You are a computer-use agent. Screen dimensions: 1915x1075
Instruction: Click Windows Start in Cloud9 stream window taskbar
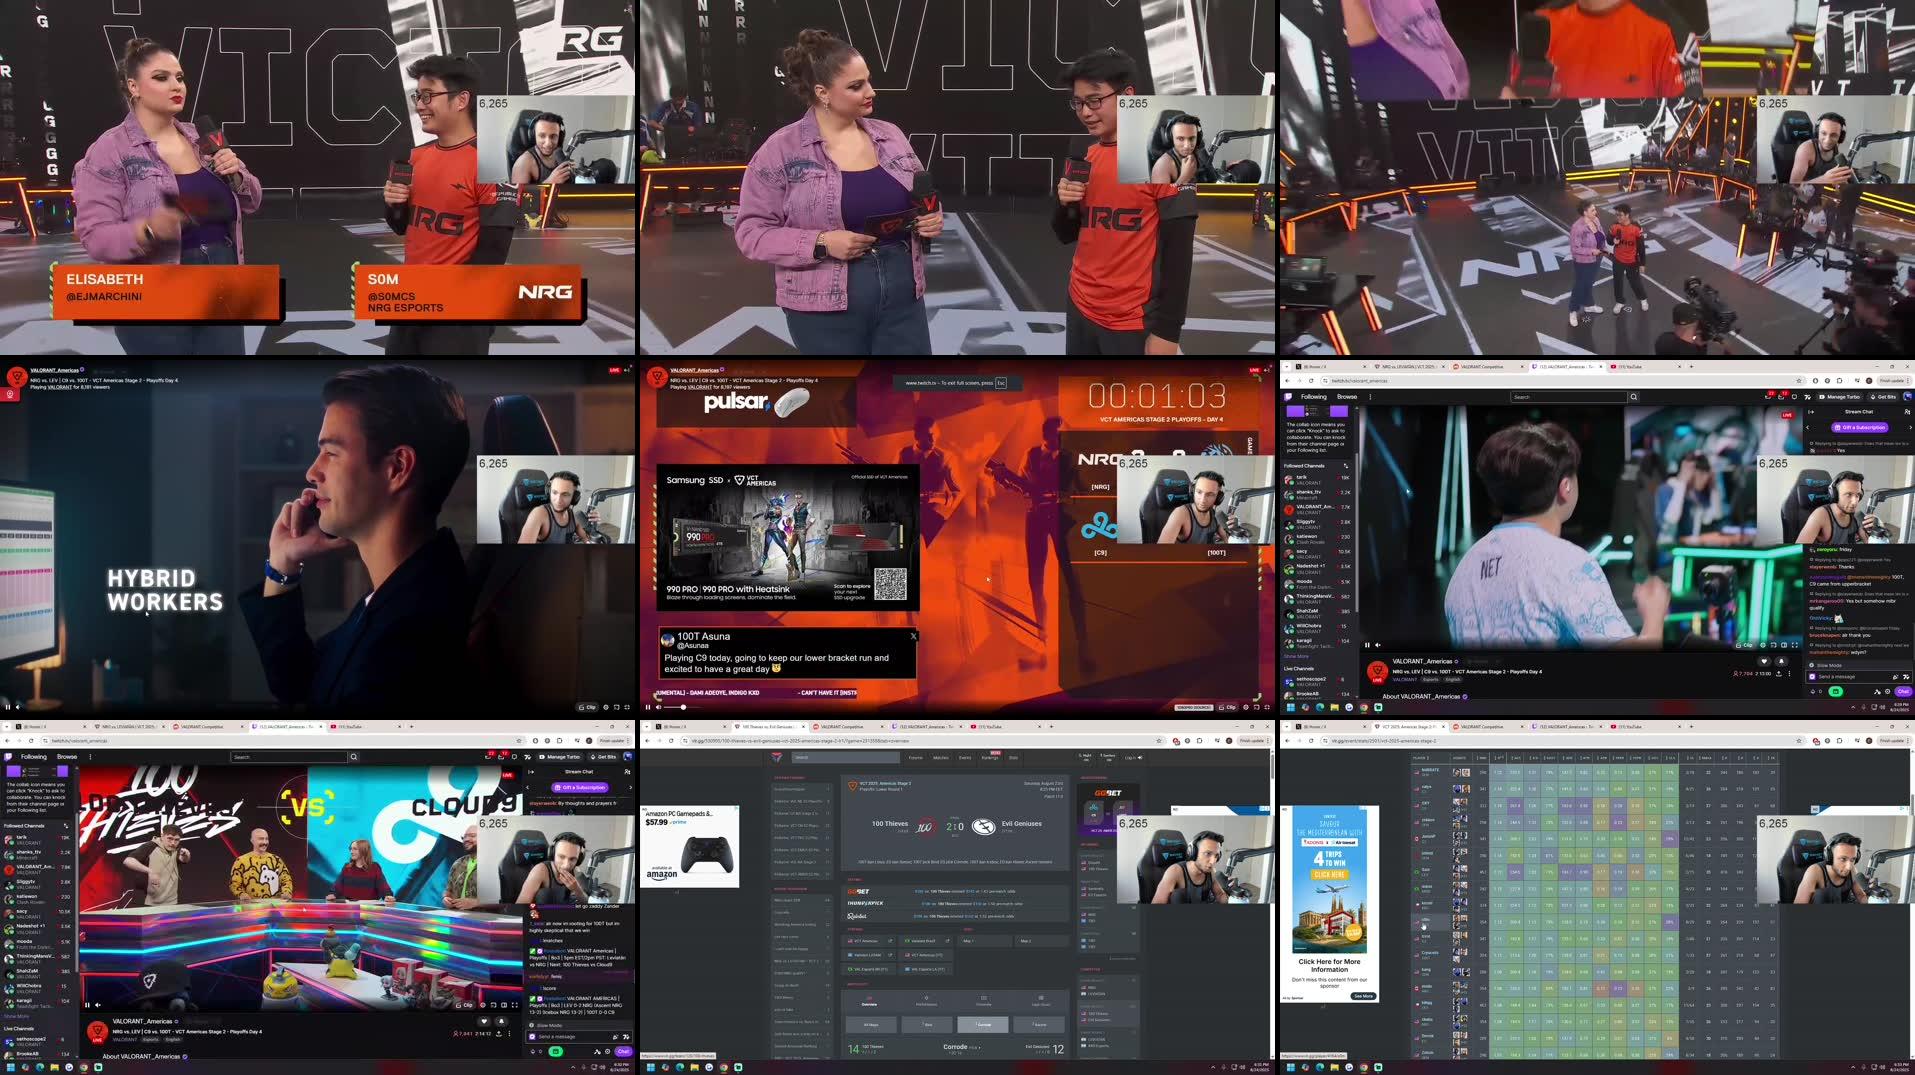pyautogui.click(x=11, y=1067)
